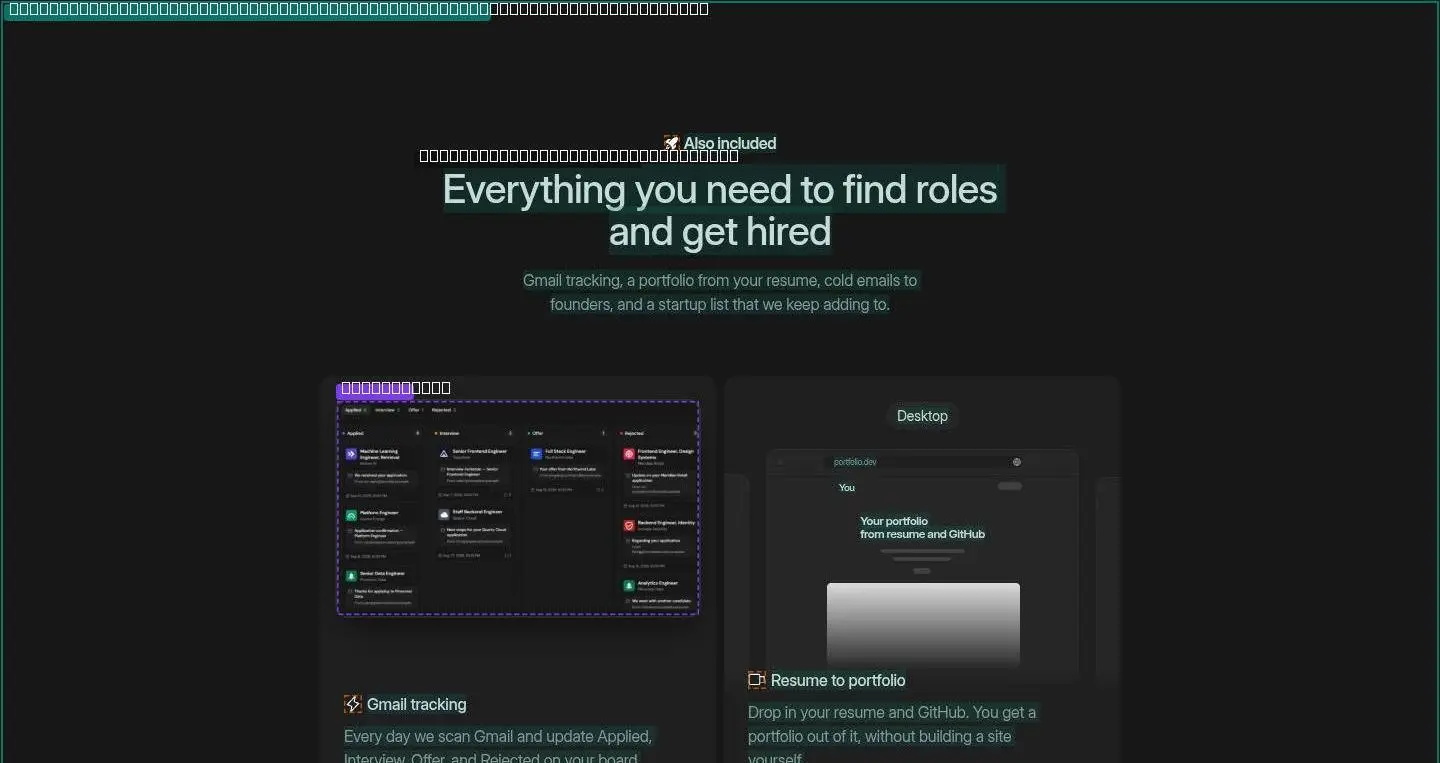Click the Staff Backend Engineer card title

coord(477,512)
